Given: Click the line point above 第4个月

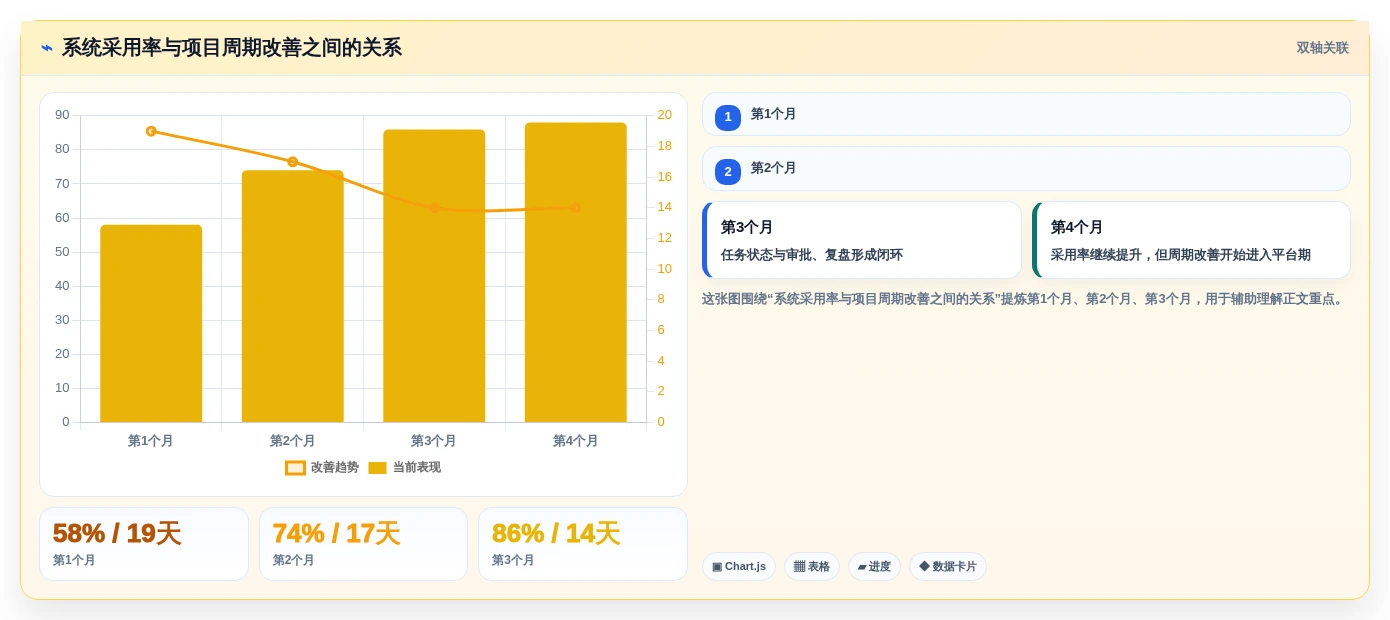Looking at the screenshot, I should pyautogui.click(x=576, y=208).
